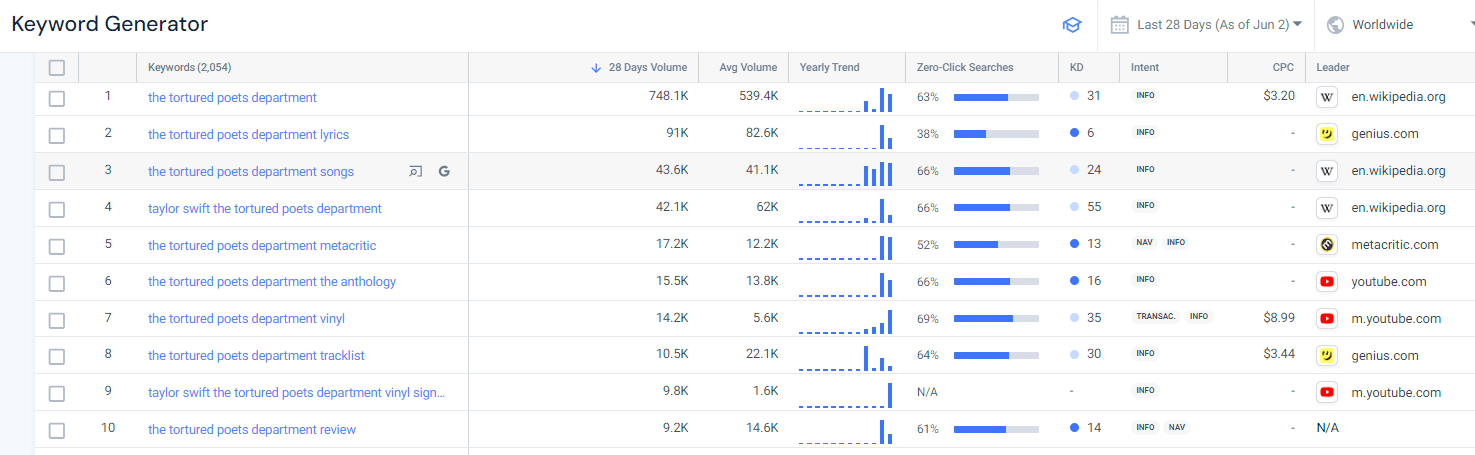This screenshot has width=1475, height=455.
Task: Click NAV badge in review row
Action: pos(1176,428)
